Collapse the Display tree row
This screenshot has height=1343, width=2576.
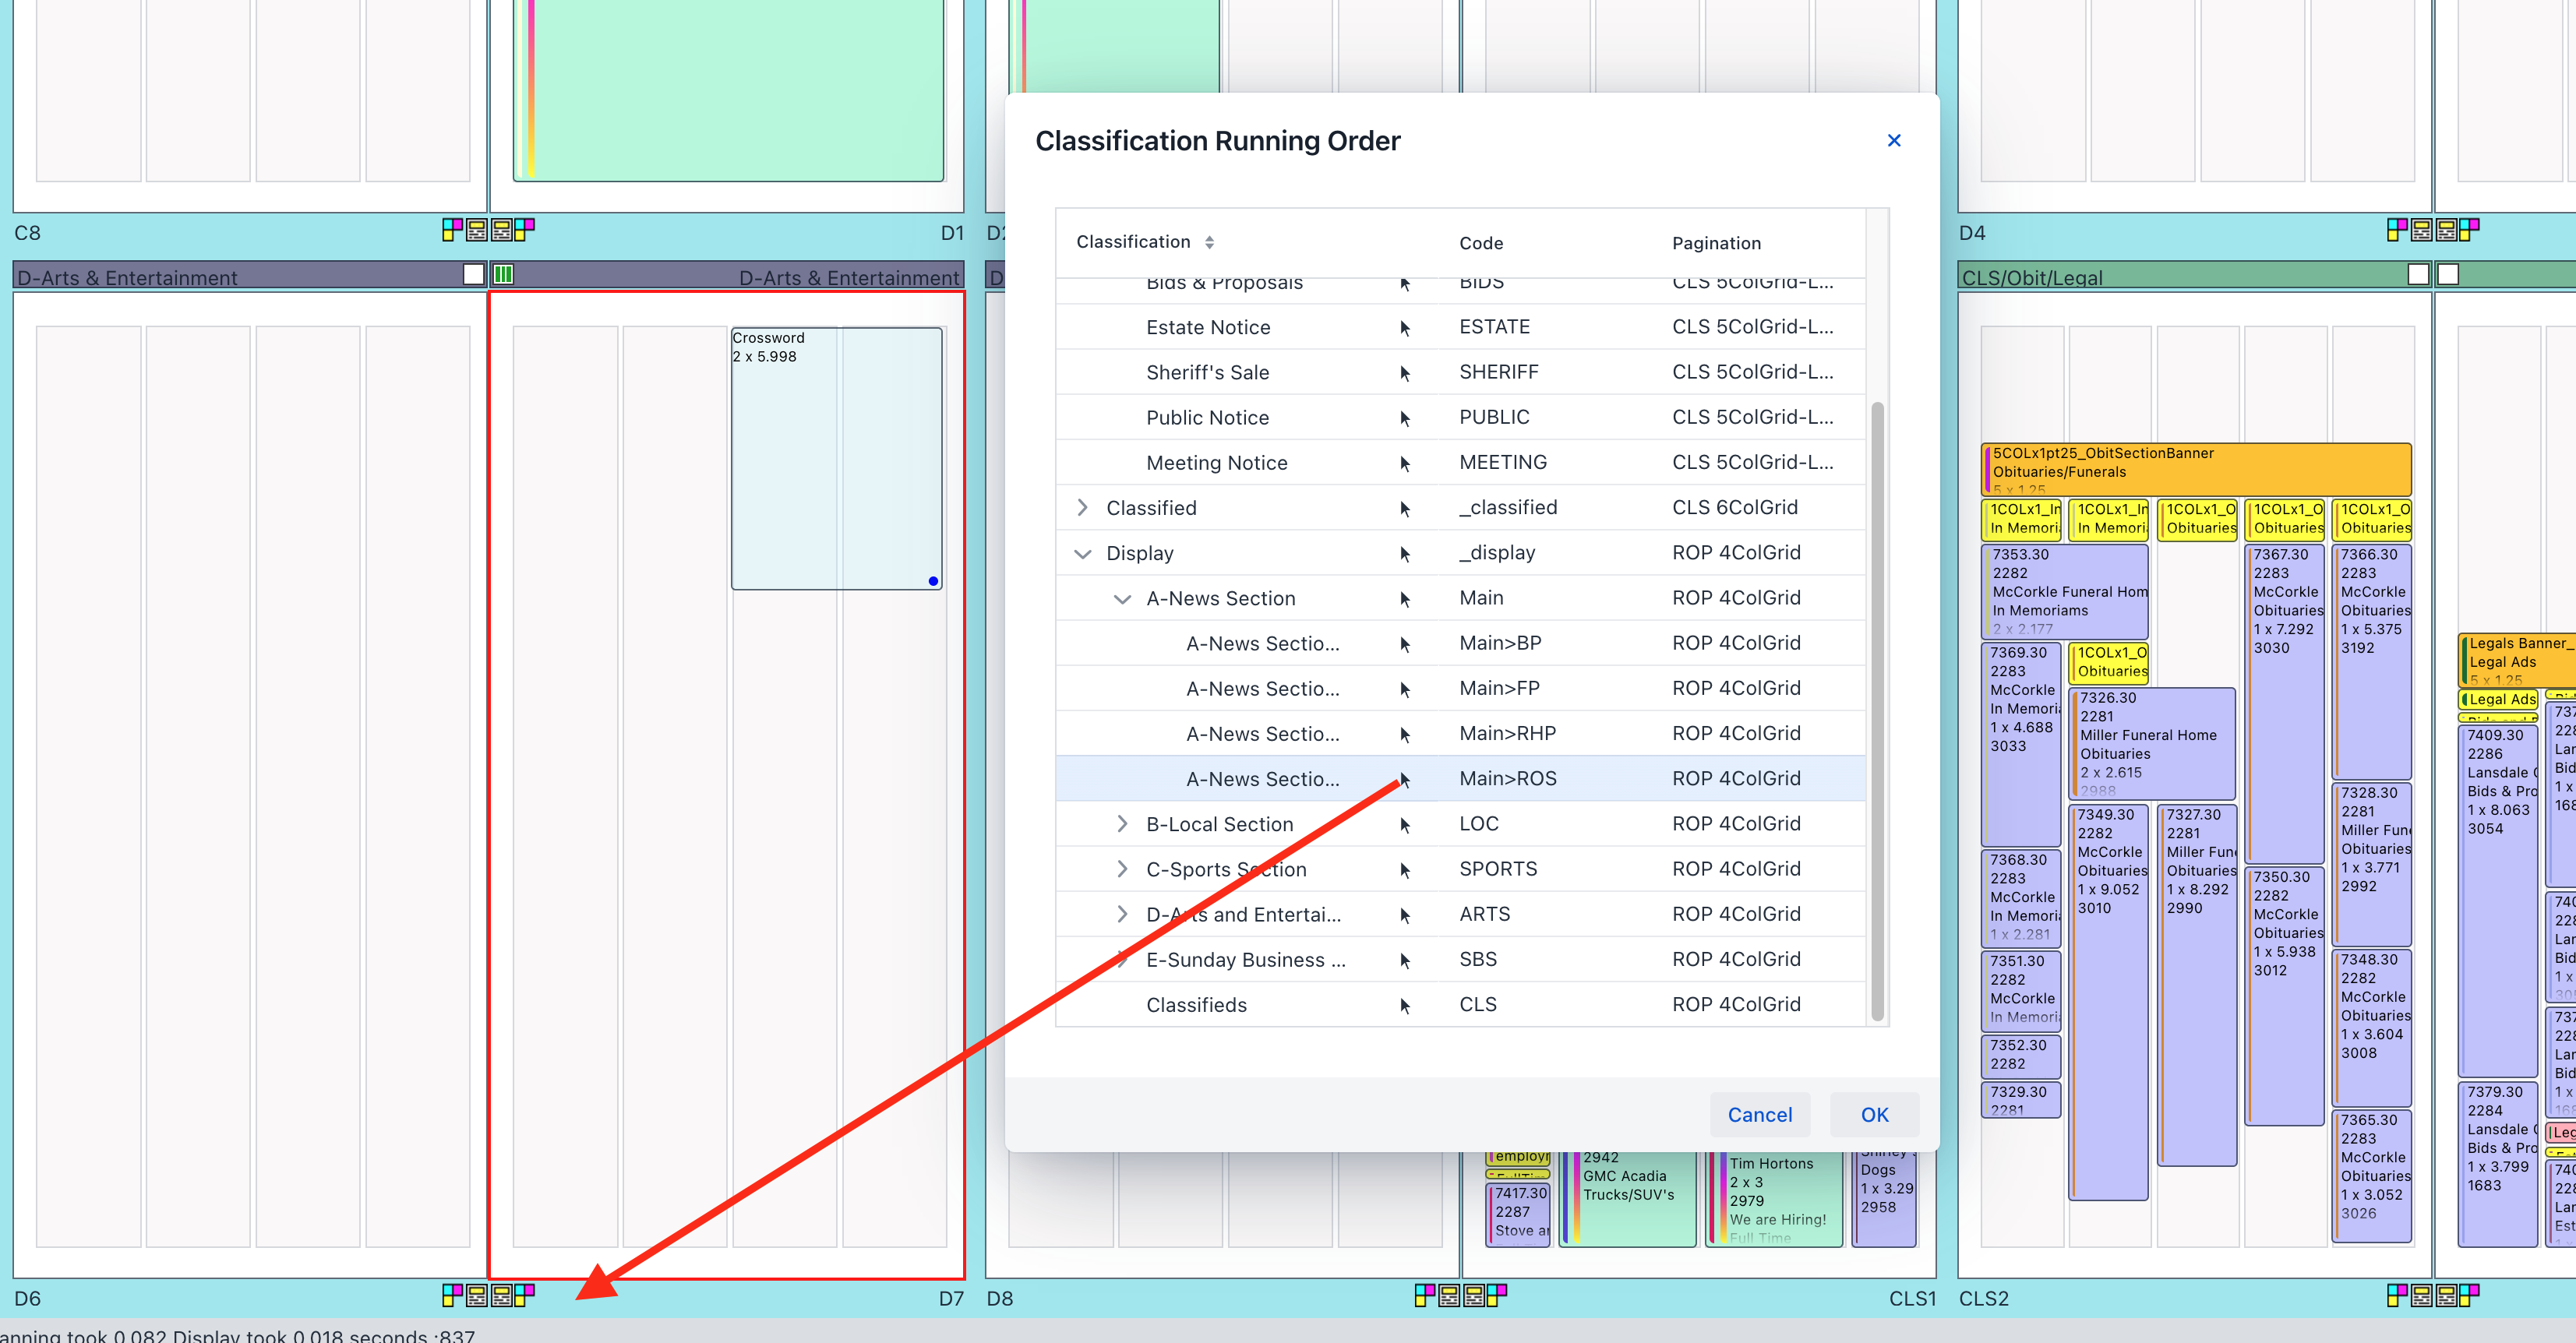tap(1082, 553)
